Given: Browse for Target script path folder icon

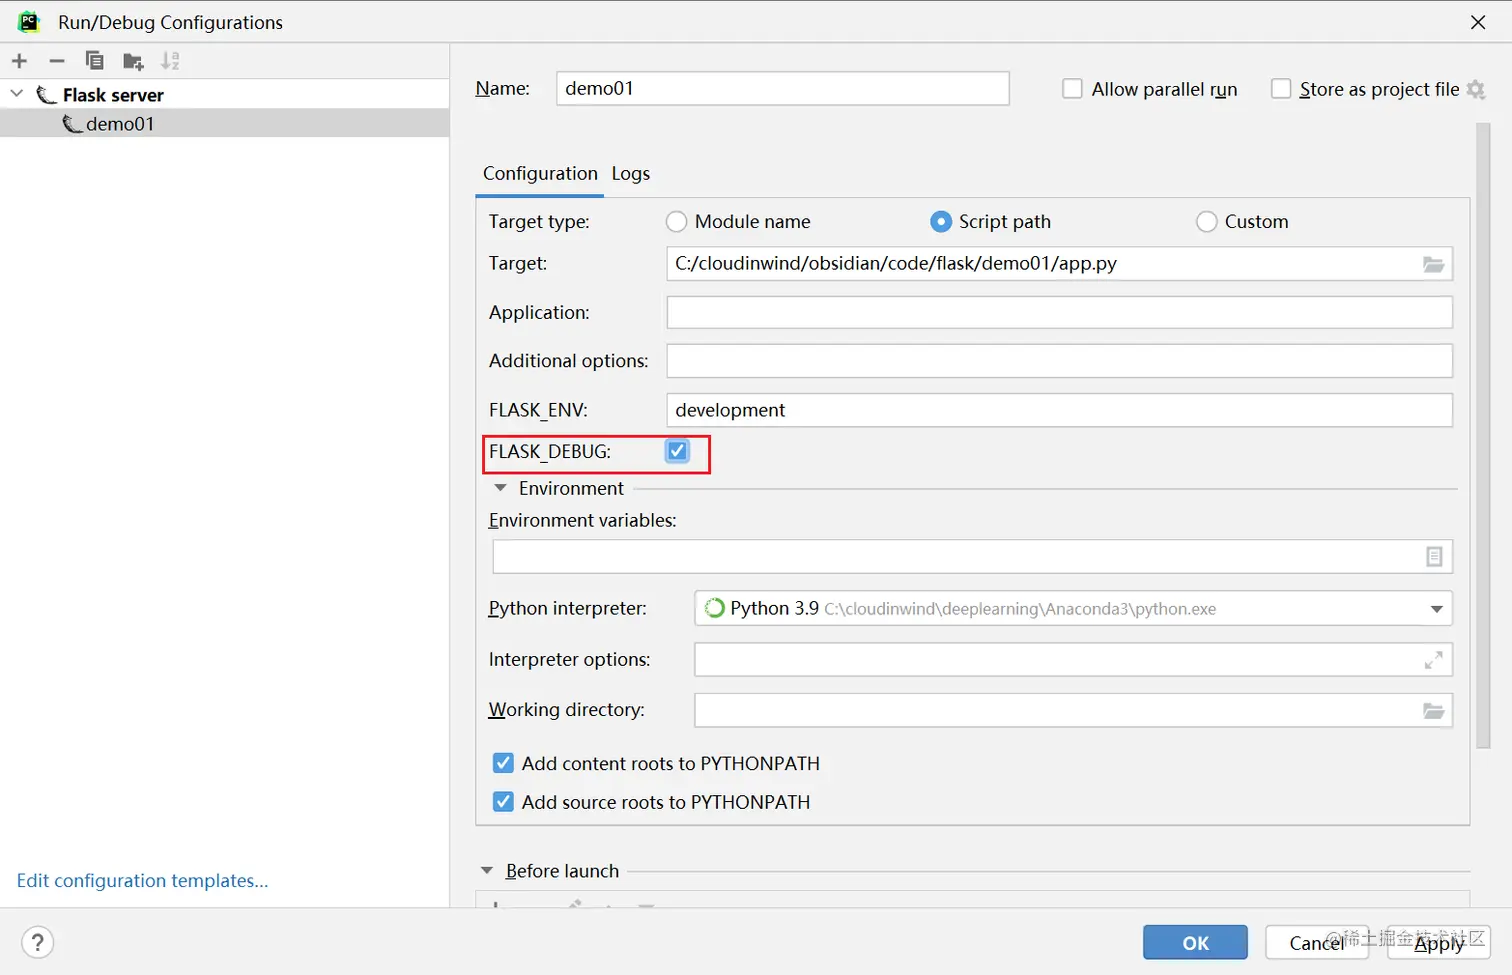Looking at the screenshot, I should coord(1433,264).
